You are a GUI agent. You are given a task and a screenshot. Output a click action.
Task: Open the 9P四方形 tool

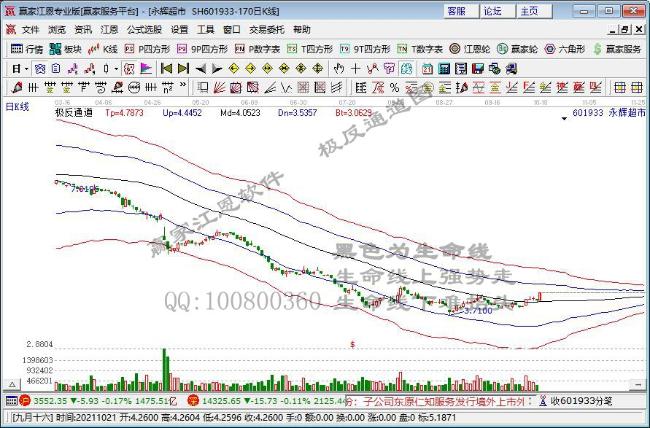coord(202,49)
